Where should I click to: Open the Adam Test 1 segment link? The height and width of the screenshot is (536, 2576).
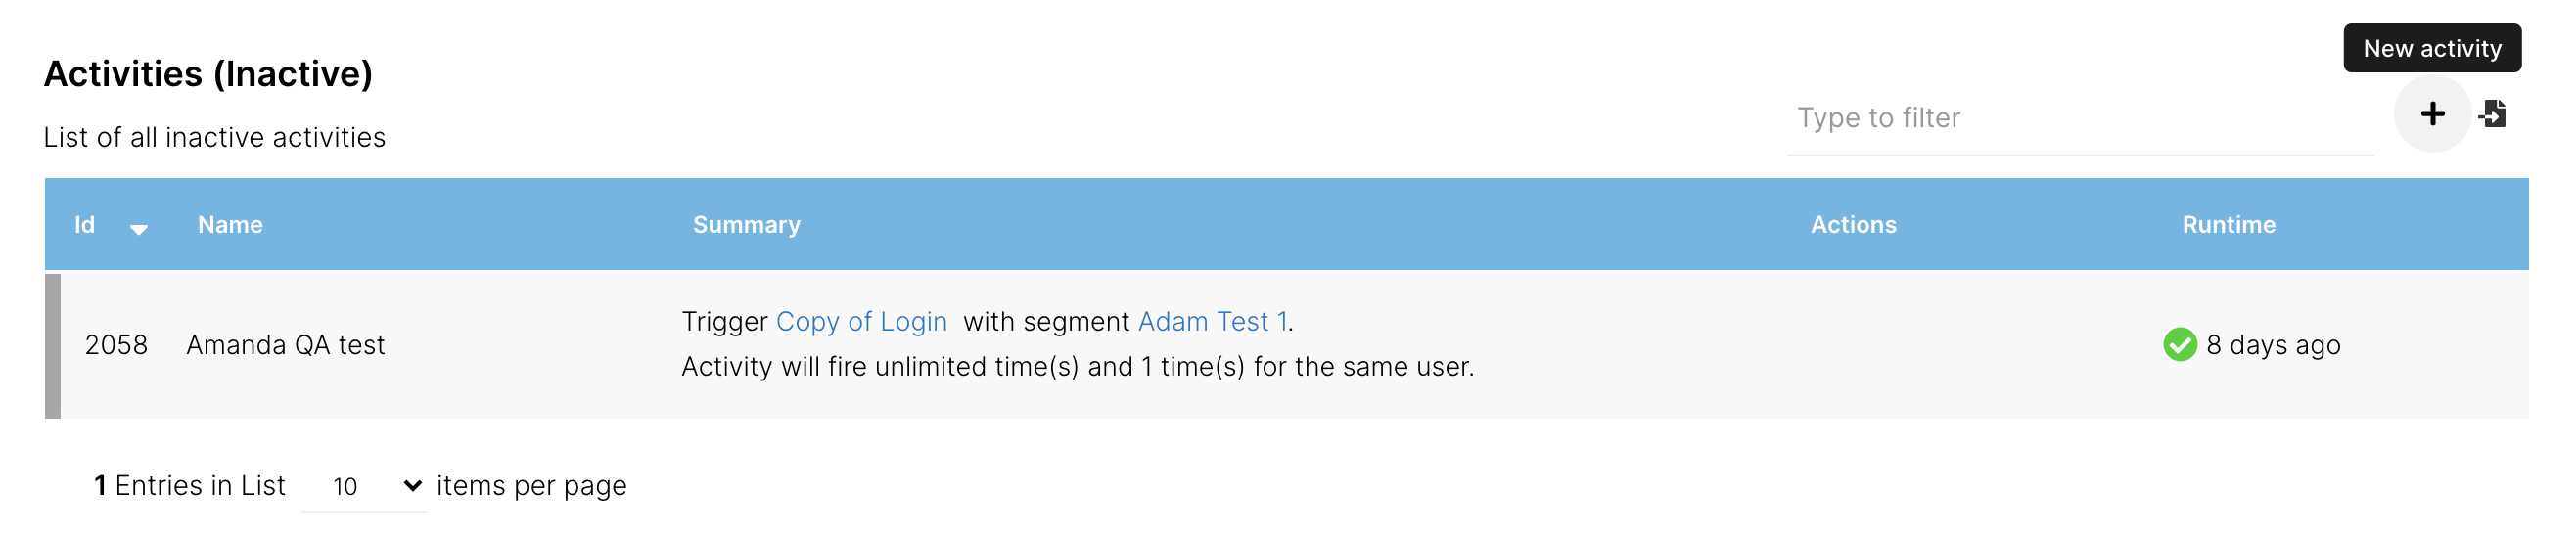(1212, 322)
